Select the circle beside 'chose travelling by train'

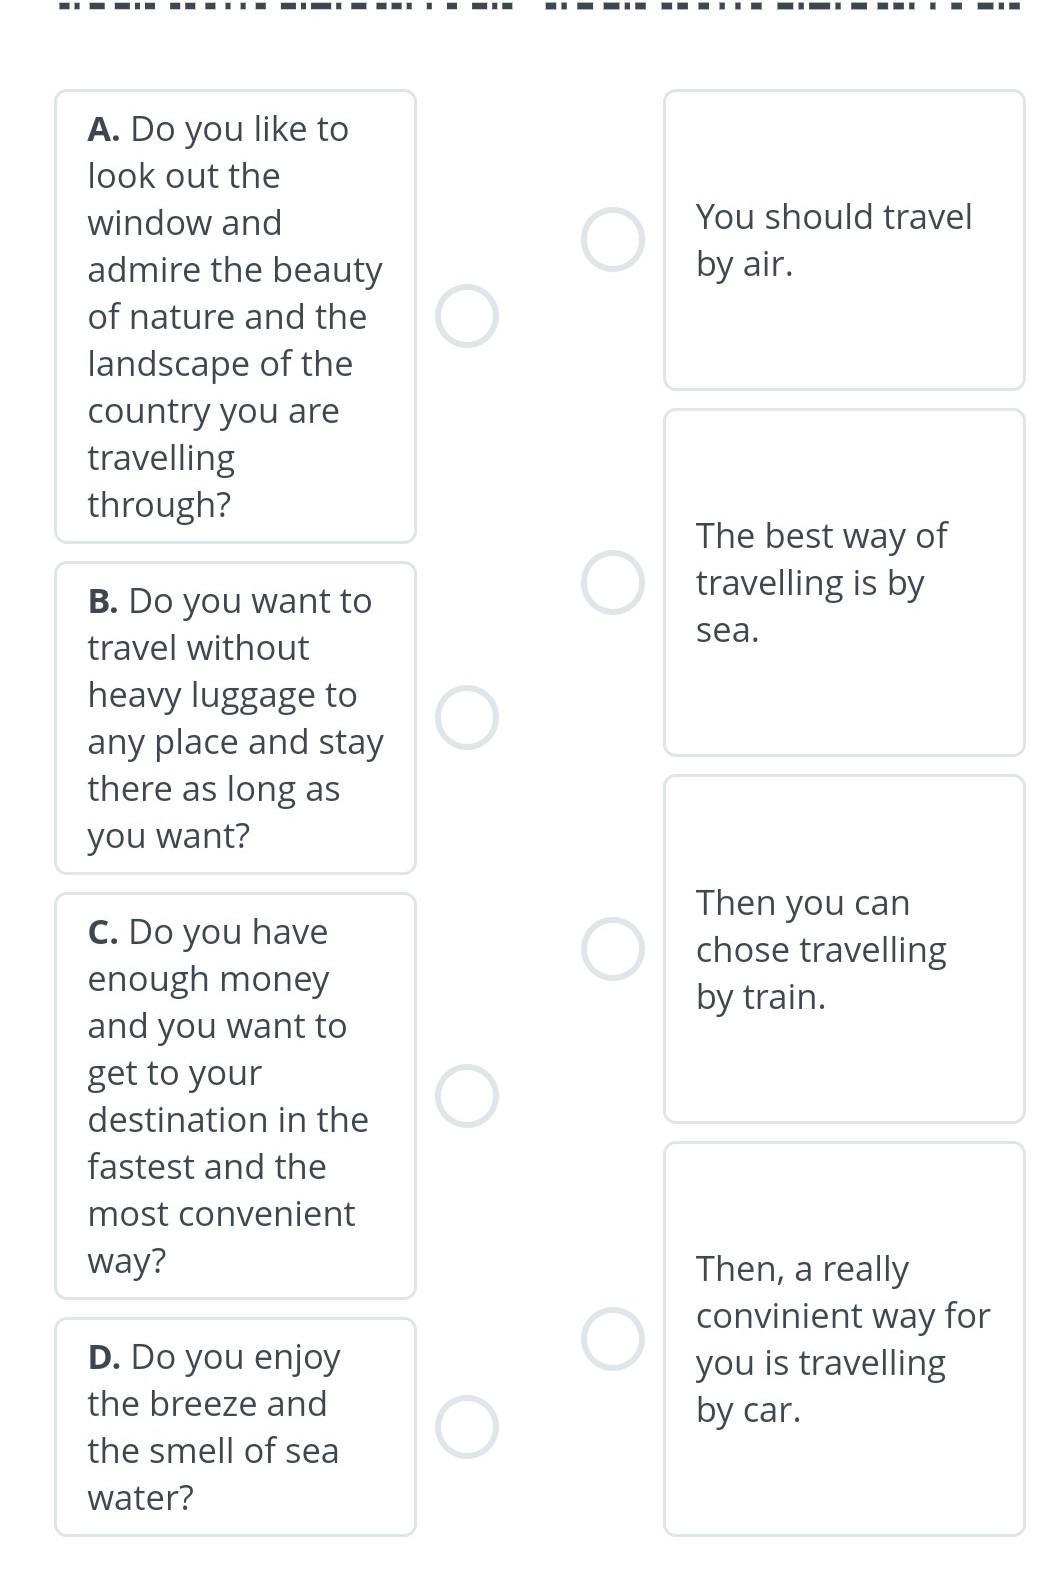coord(613,949)
